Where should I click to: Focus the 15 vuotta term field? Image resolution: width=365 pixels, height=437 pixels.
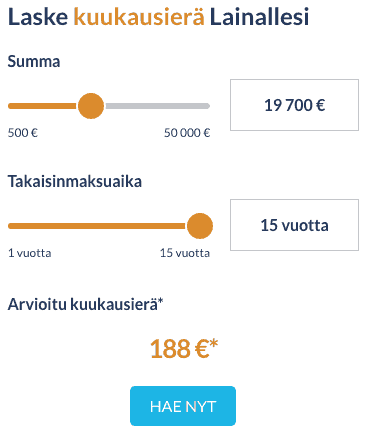coord(294,225)
